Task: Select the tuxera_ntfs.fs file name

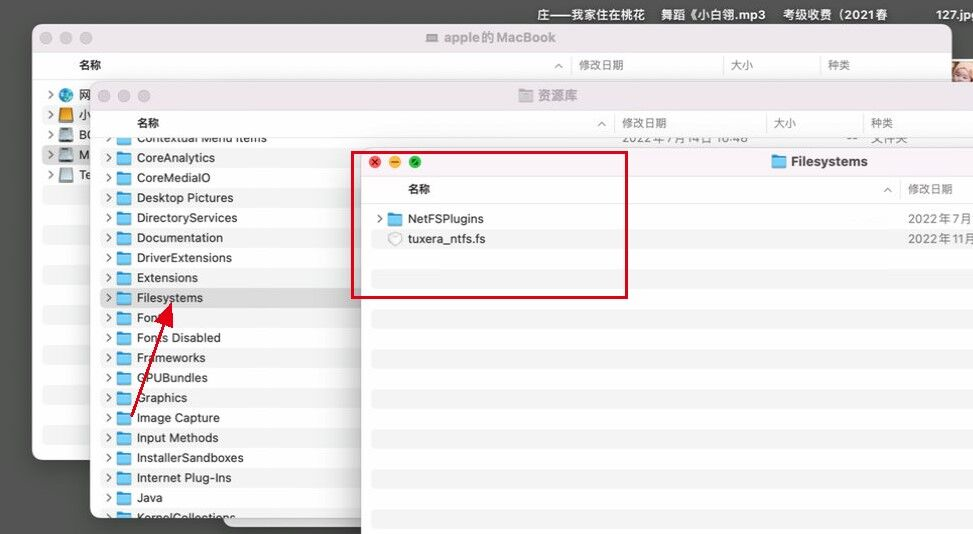Action: (447, 239)
